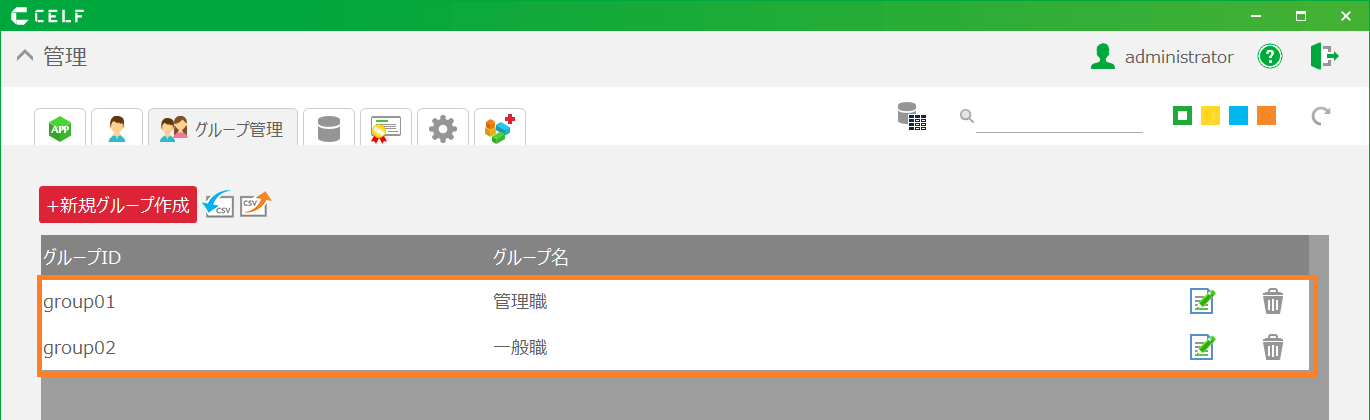This screenshot has width=1370, height=420.
Task: Edit the group01 管理職 row
Action: (x=1202, y=301)
